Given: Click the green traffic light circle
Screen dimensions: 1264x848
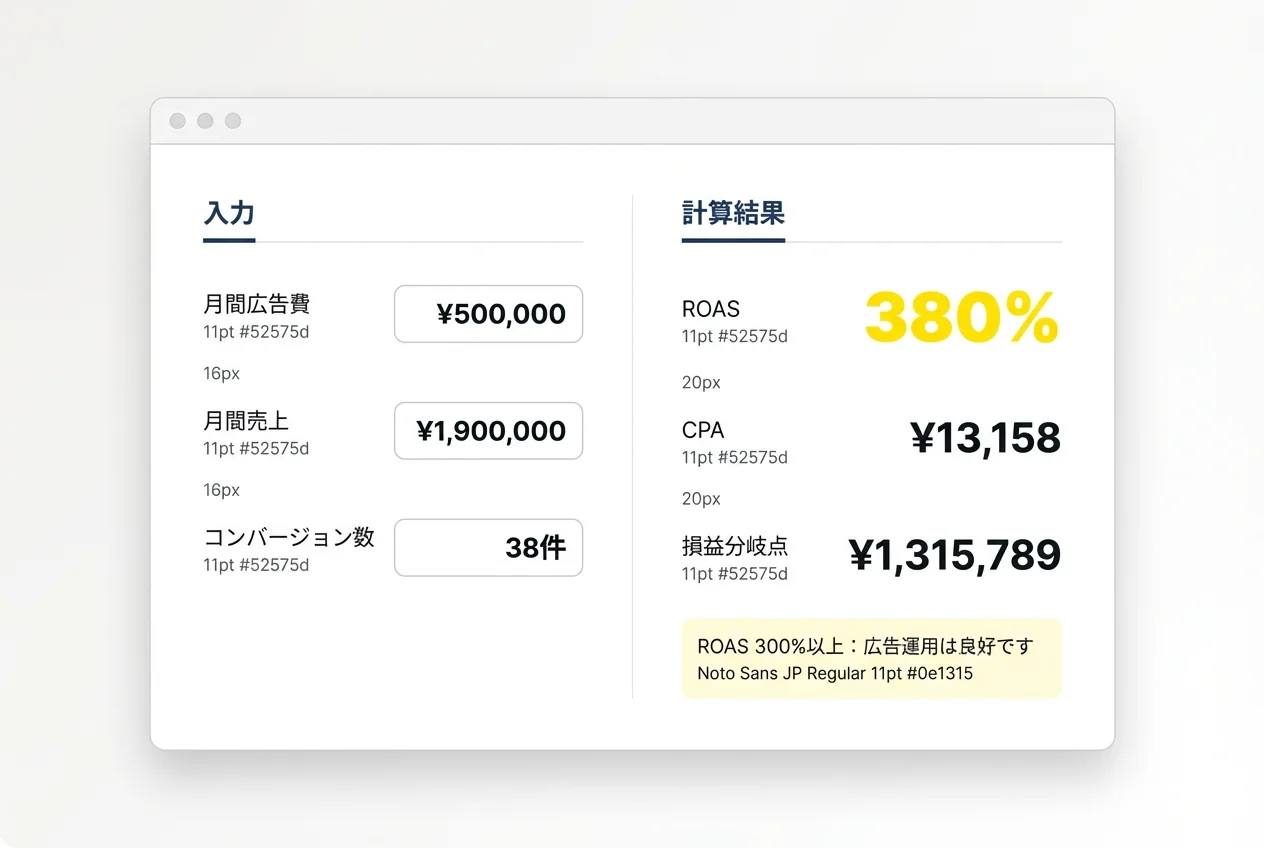Looking at the screenshot, I should pos(232,120).
